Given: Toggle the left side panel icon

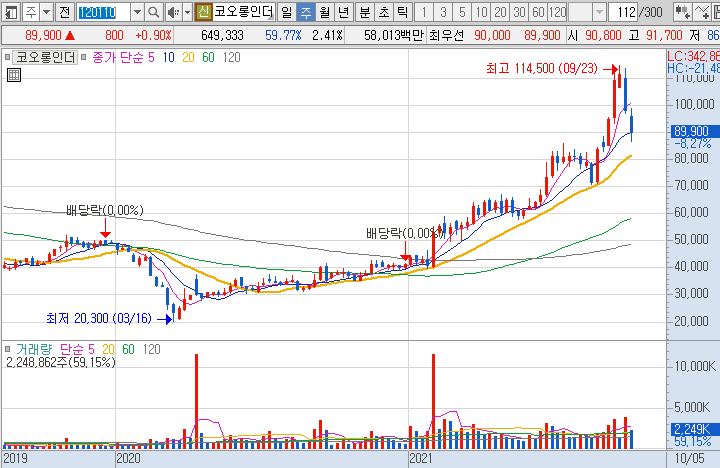Looking at the screenshot, I should click(x=11, y=12).
